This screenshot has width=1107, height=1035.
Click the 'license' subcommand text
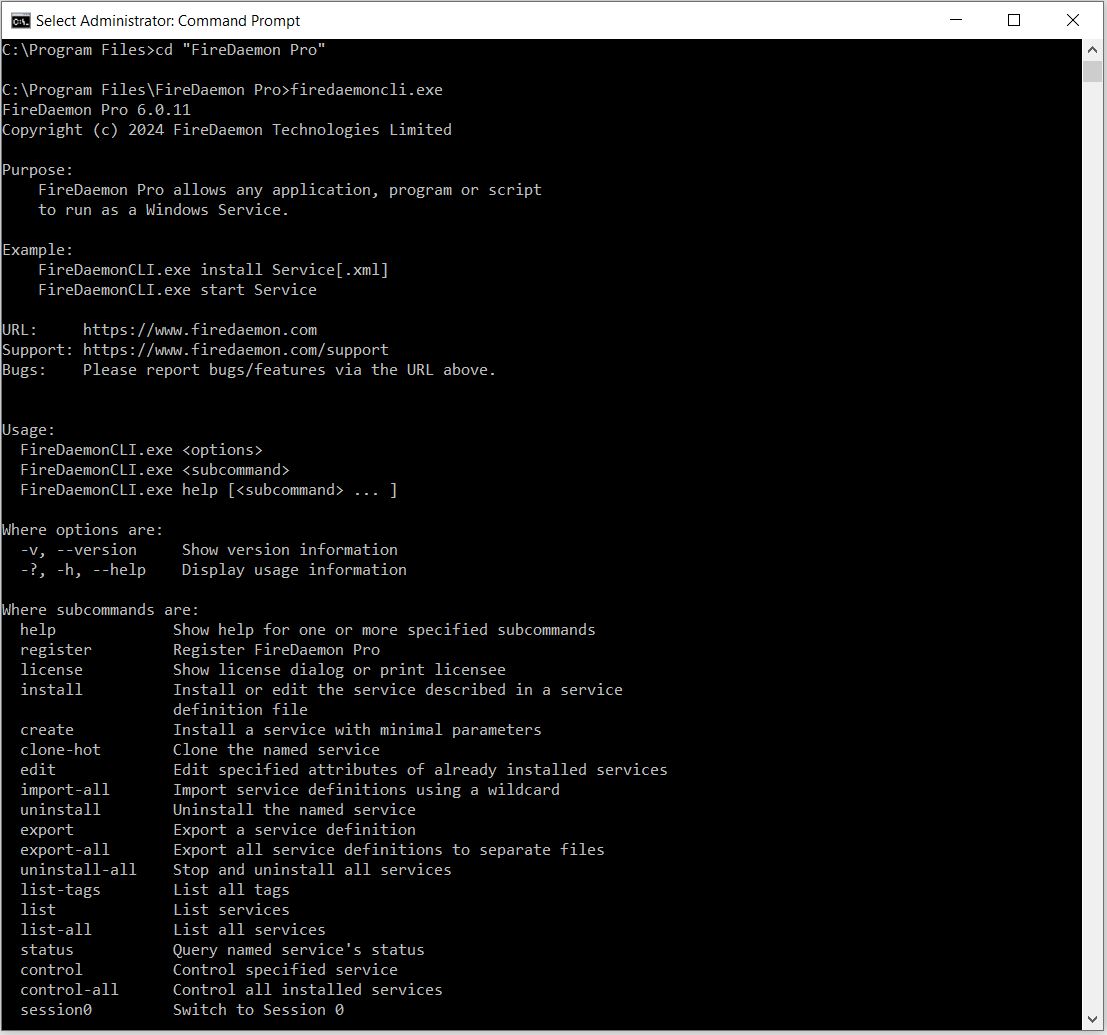(52, 670)
